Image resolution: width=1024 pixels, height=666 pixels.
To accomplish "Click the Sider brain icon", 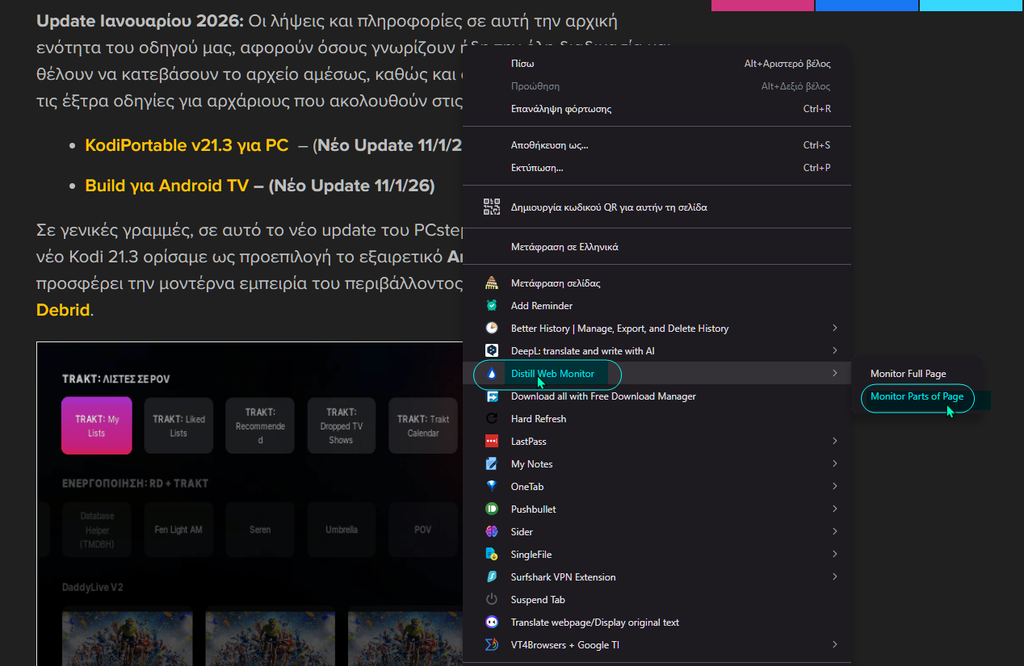I will (x=492, y=531).
